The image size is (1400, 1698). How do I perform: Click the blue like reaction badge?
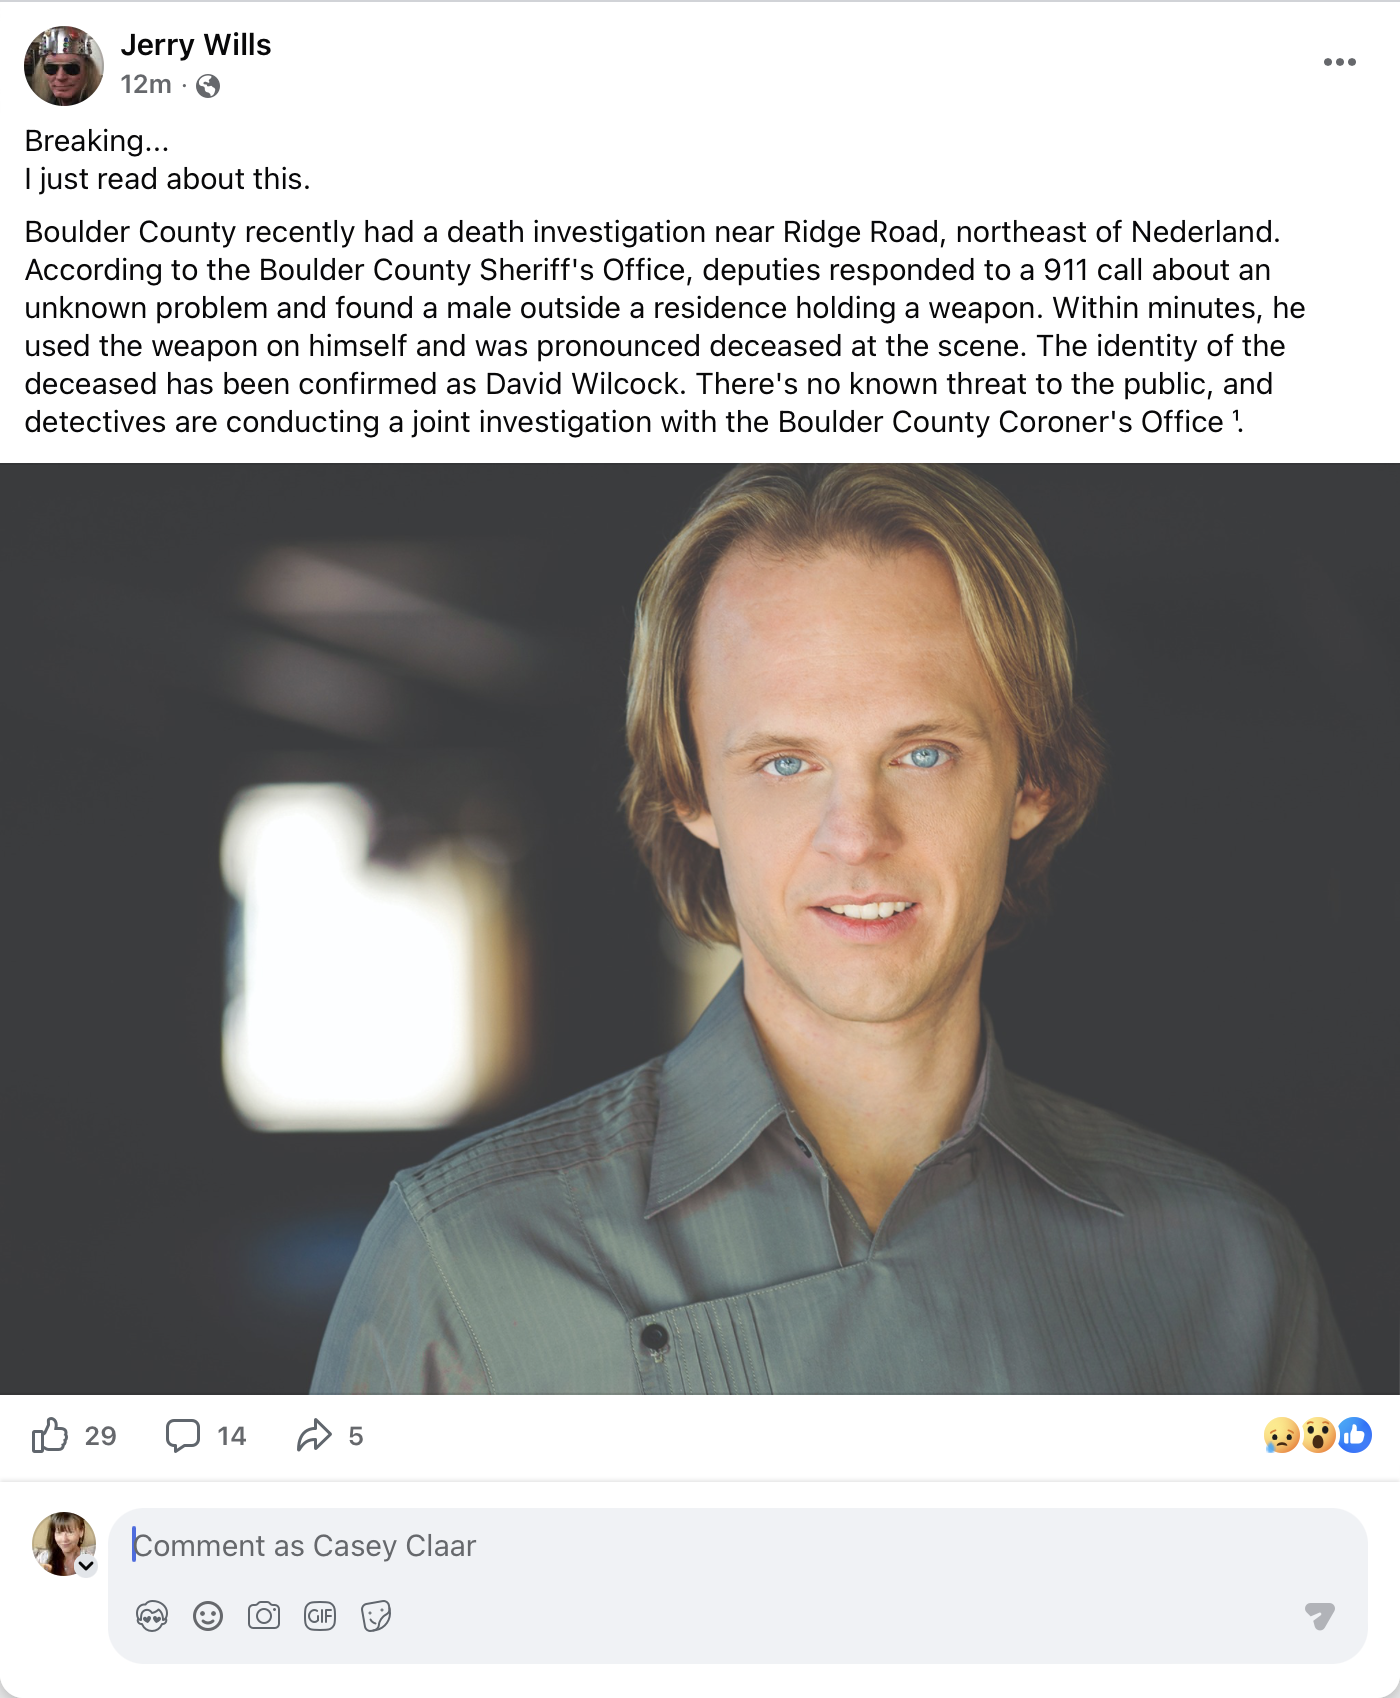(1355, 1436)
